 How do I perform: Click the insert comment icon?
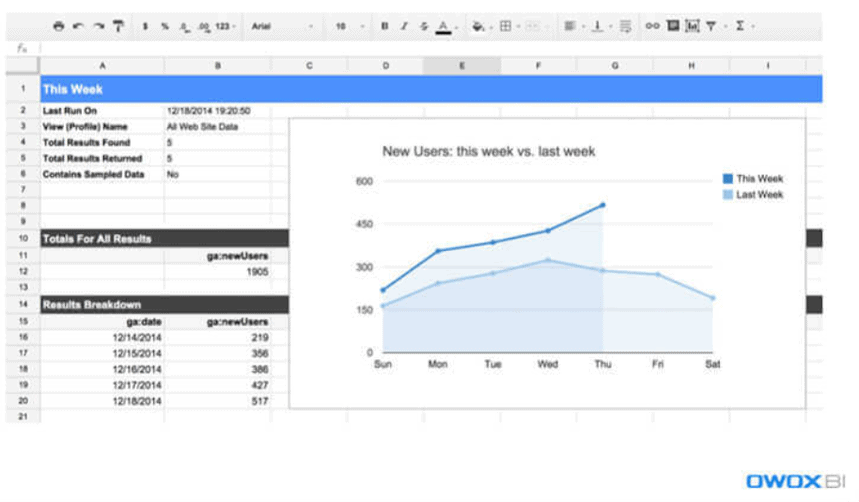coord(673,26)
